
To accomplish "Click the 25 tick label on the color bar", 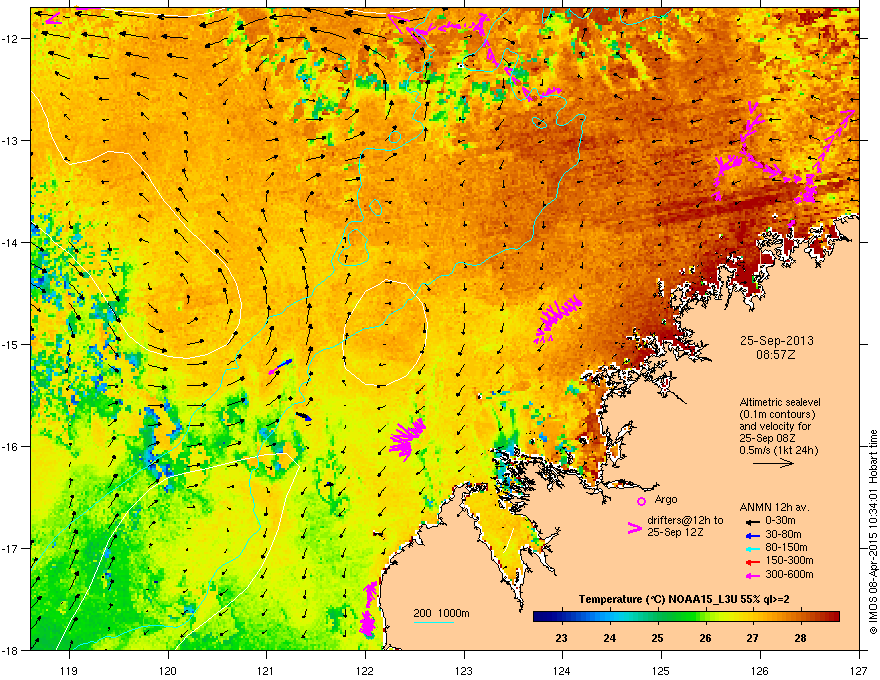I will point(657,638).
